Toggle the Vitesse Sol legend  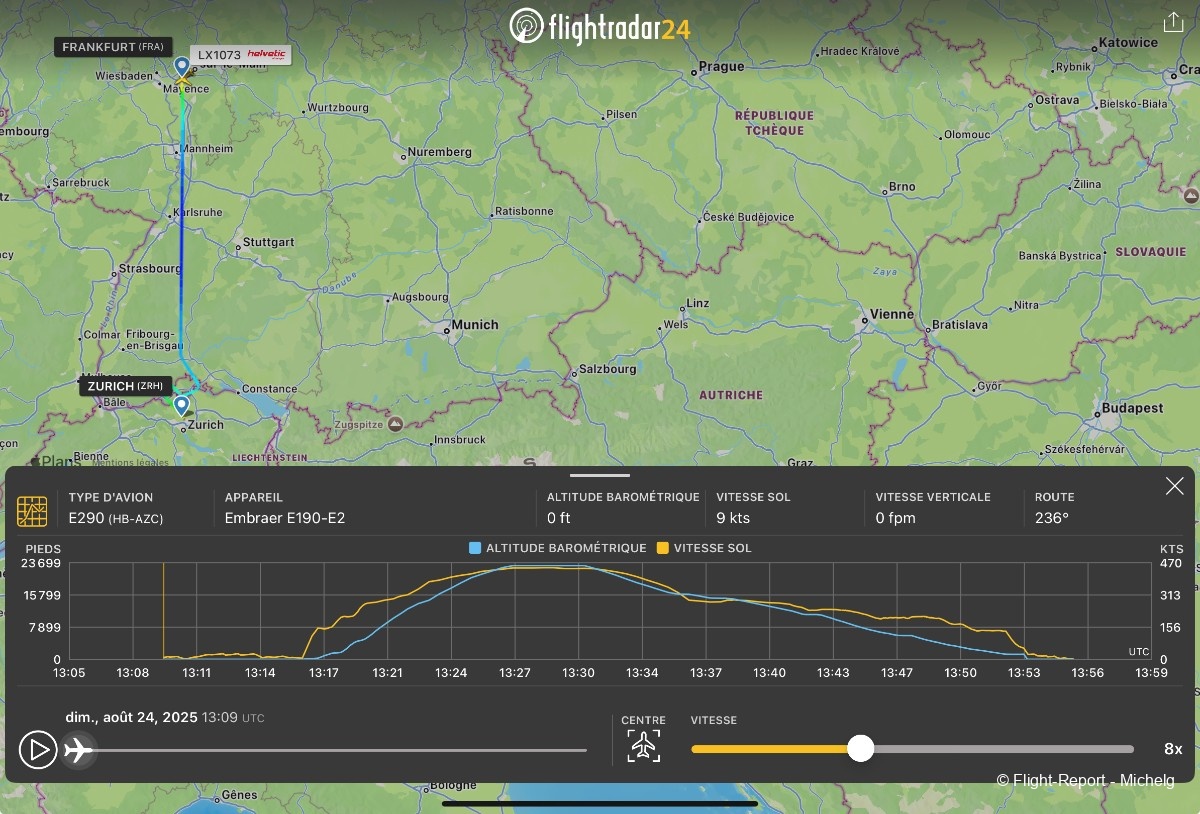704,548
